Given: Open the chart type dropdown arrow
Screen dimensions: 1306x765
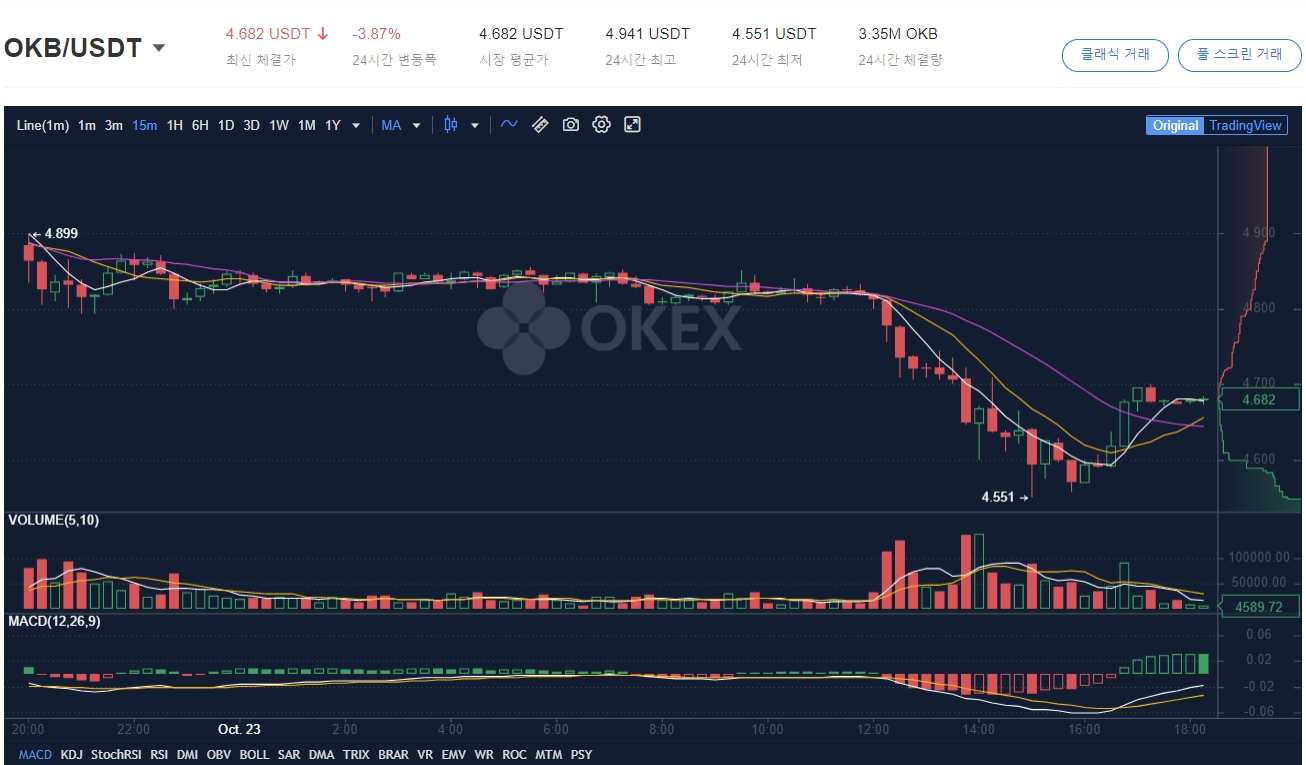Looking at the screenshot, I should 475,126.
